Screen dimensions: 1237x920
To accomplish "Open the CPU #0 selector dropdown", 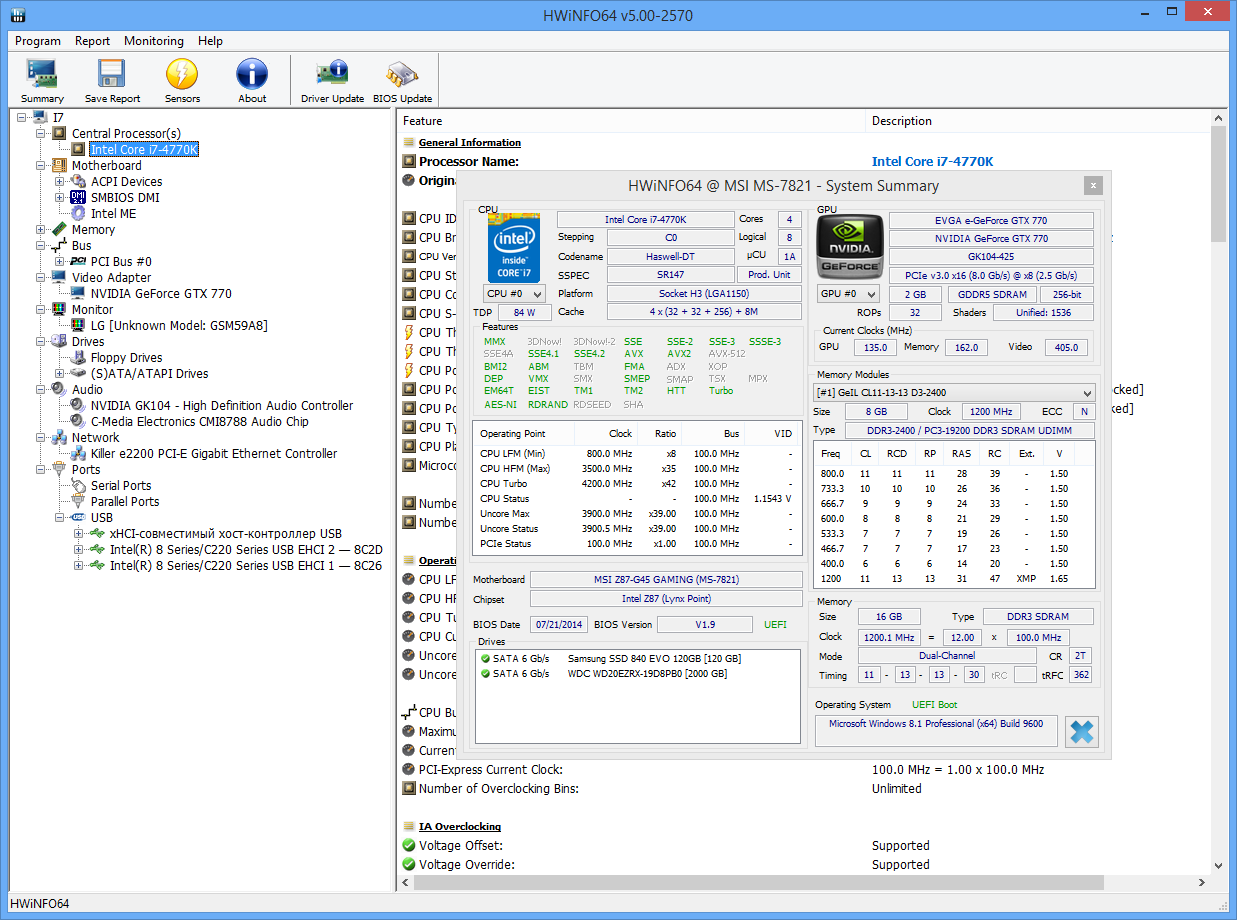I will coord(514,294).
